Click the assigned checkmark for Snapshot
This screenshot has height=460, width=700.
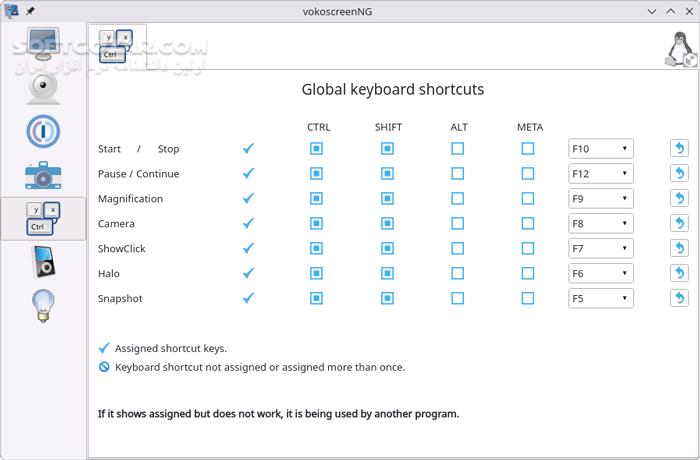(x=249, y=298)
